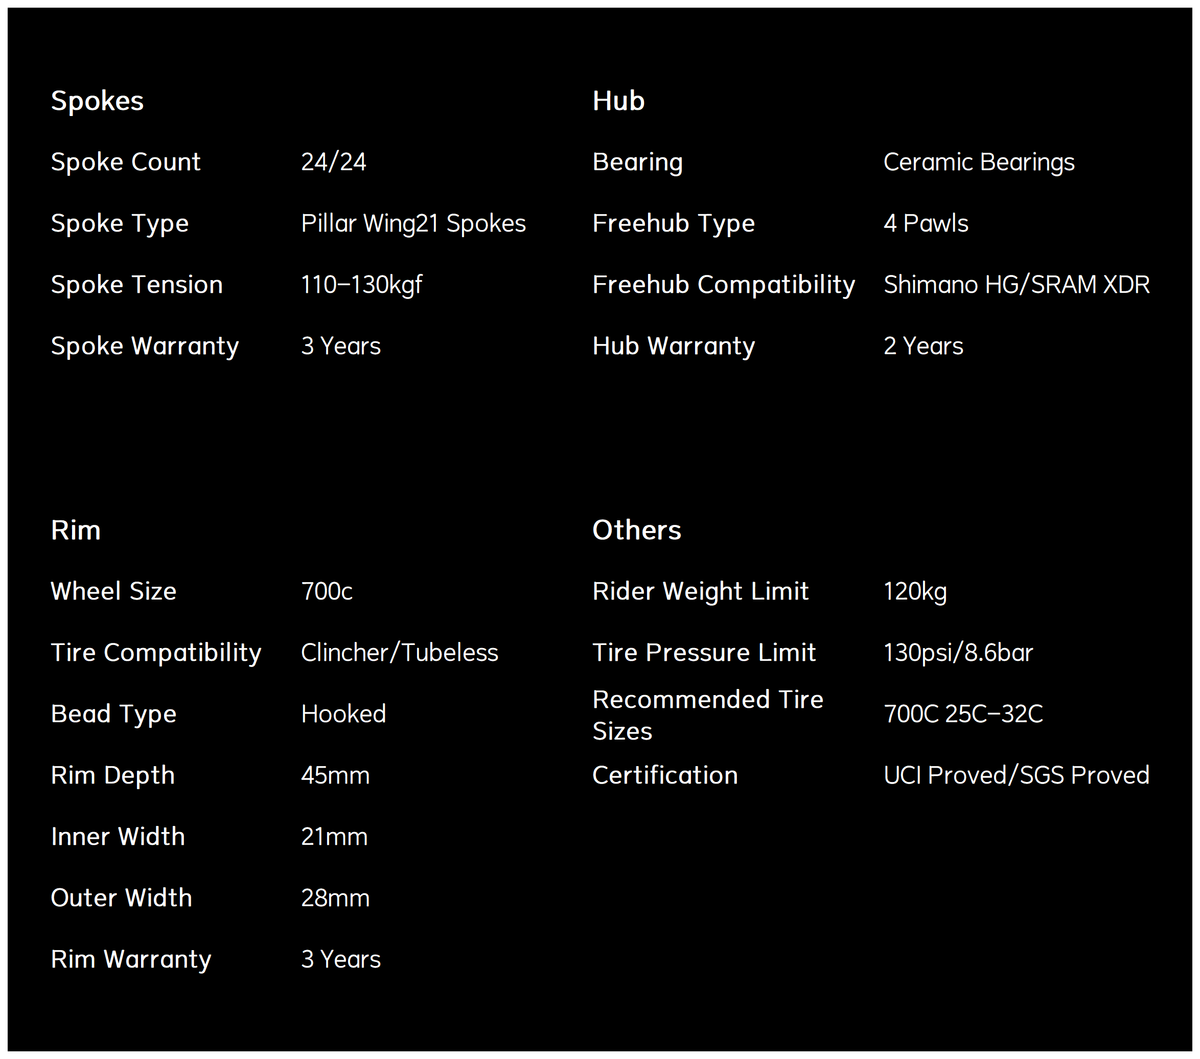
Task: Click the "700c" wheel size value
Action: (327, 591)
